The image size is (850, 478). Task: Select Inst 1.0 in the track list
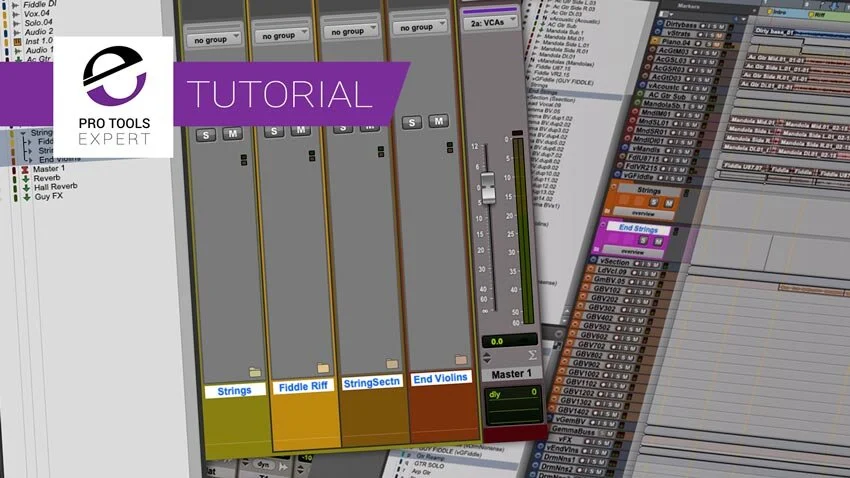(39, 41)
